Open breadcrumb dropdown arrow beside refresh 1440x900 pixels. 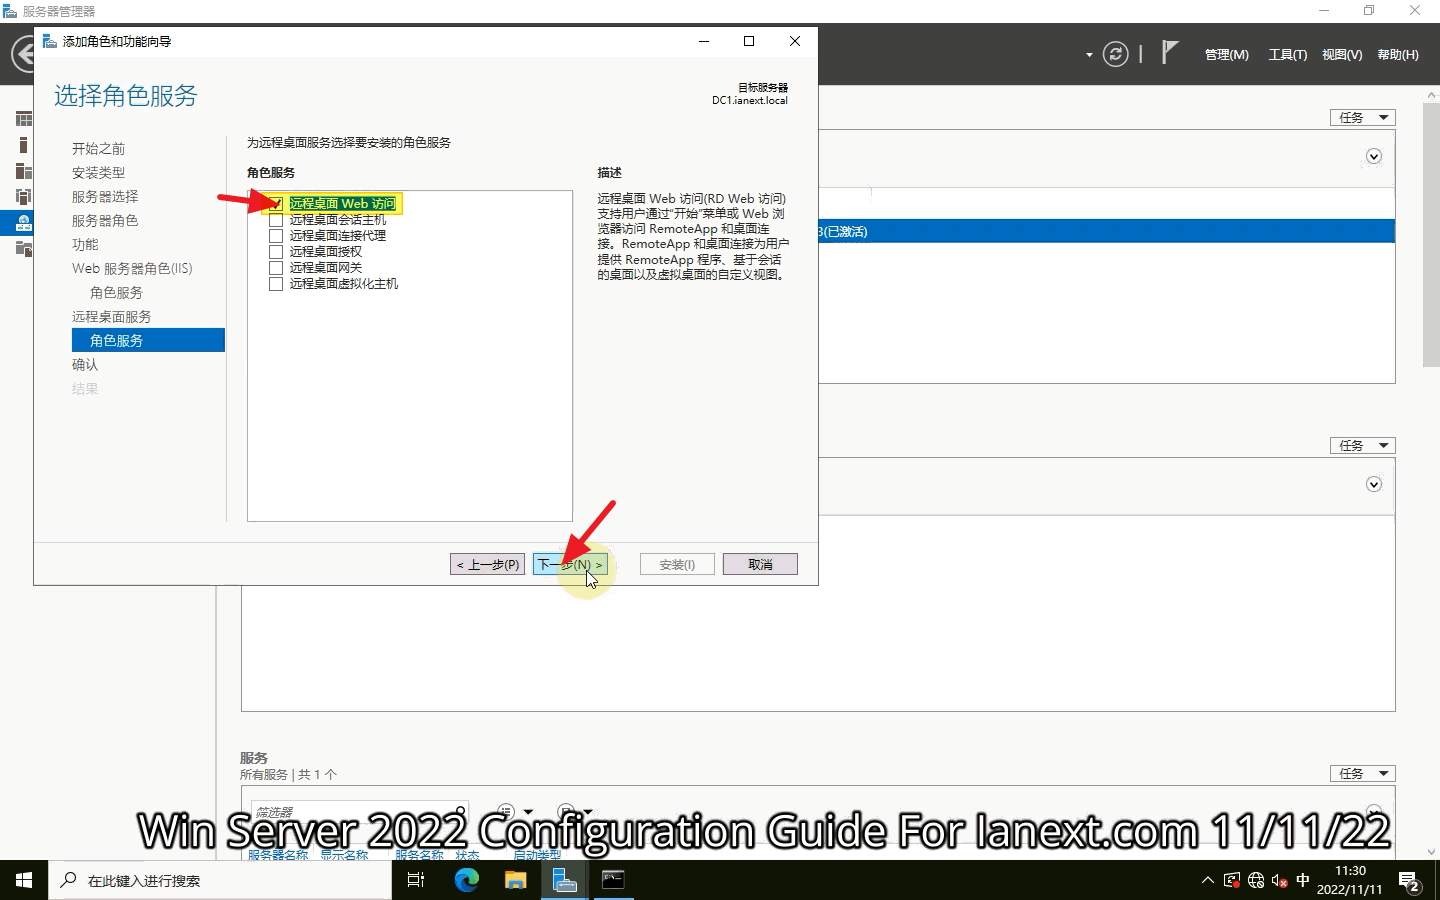point(1089,55)
